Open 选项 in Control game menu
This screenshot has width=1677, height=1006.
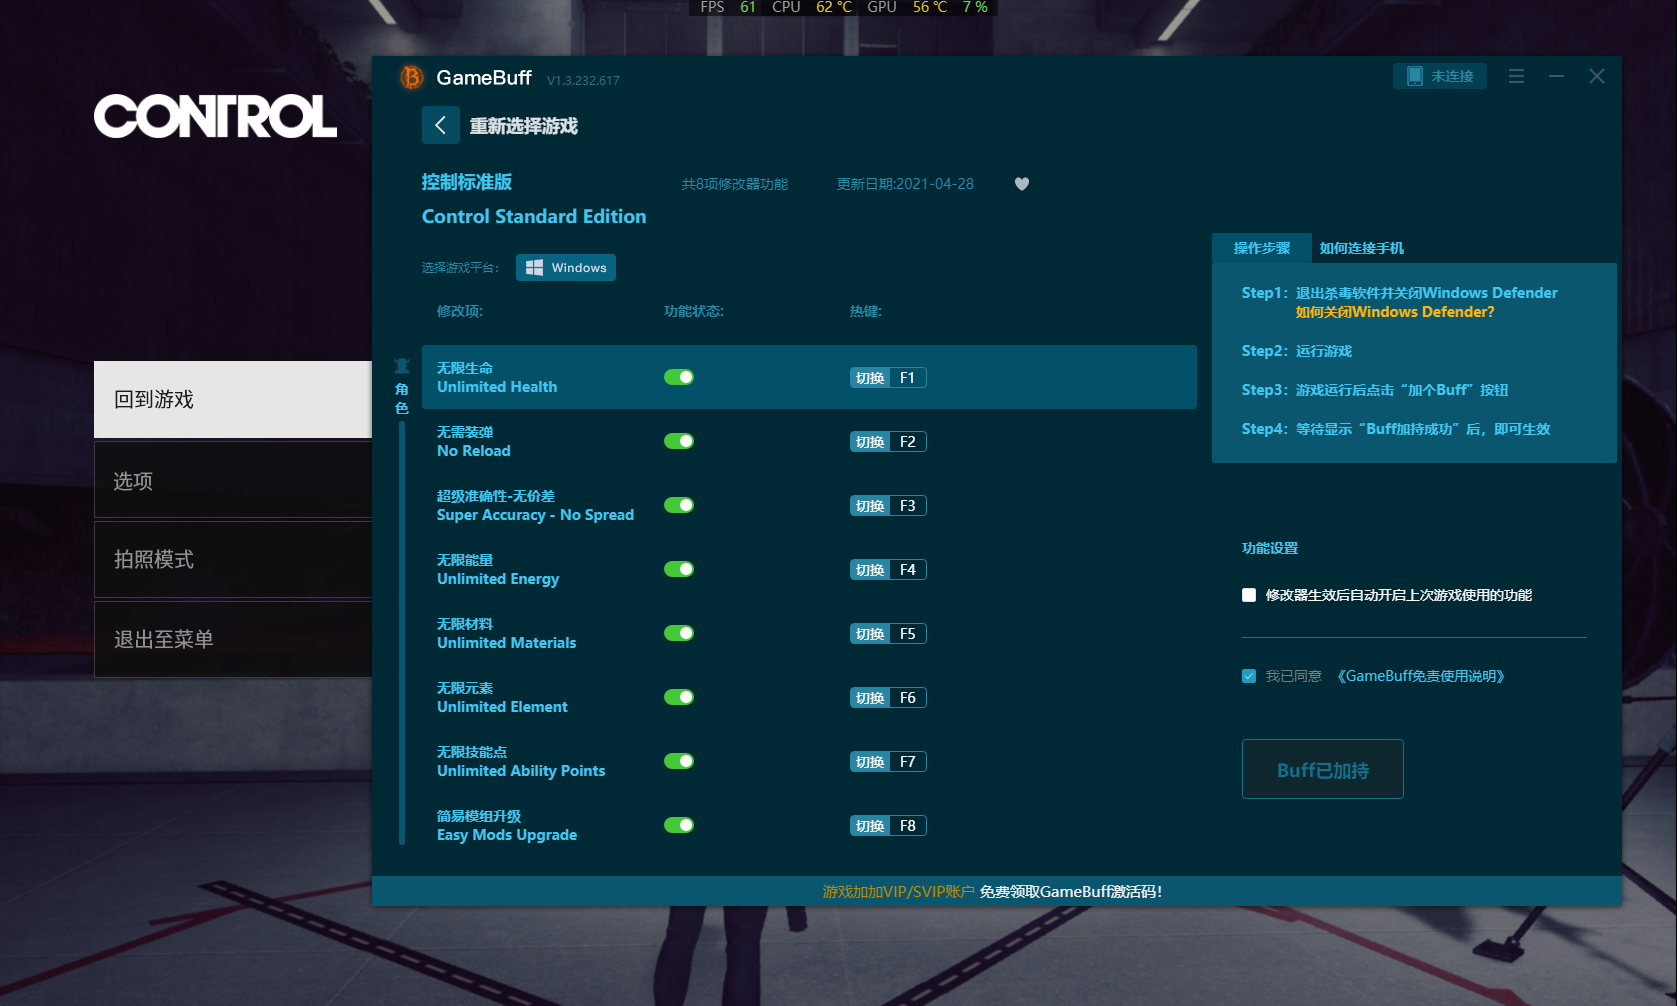click(233, 480)
